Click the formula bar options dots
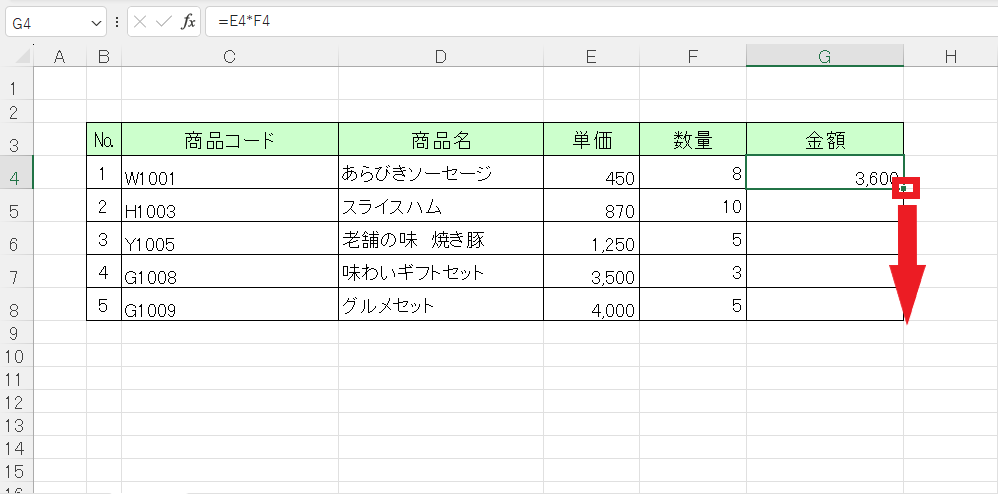Viewport: 998px width, 494px height. point(117,22)
